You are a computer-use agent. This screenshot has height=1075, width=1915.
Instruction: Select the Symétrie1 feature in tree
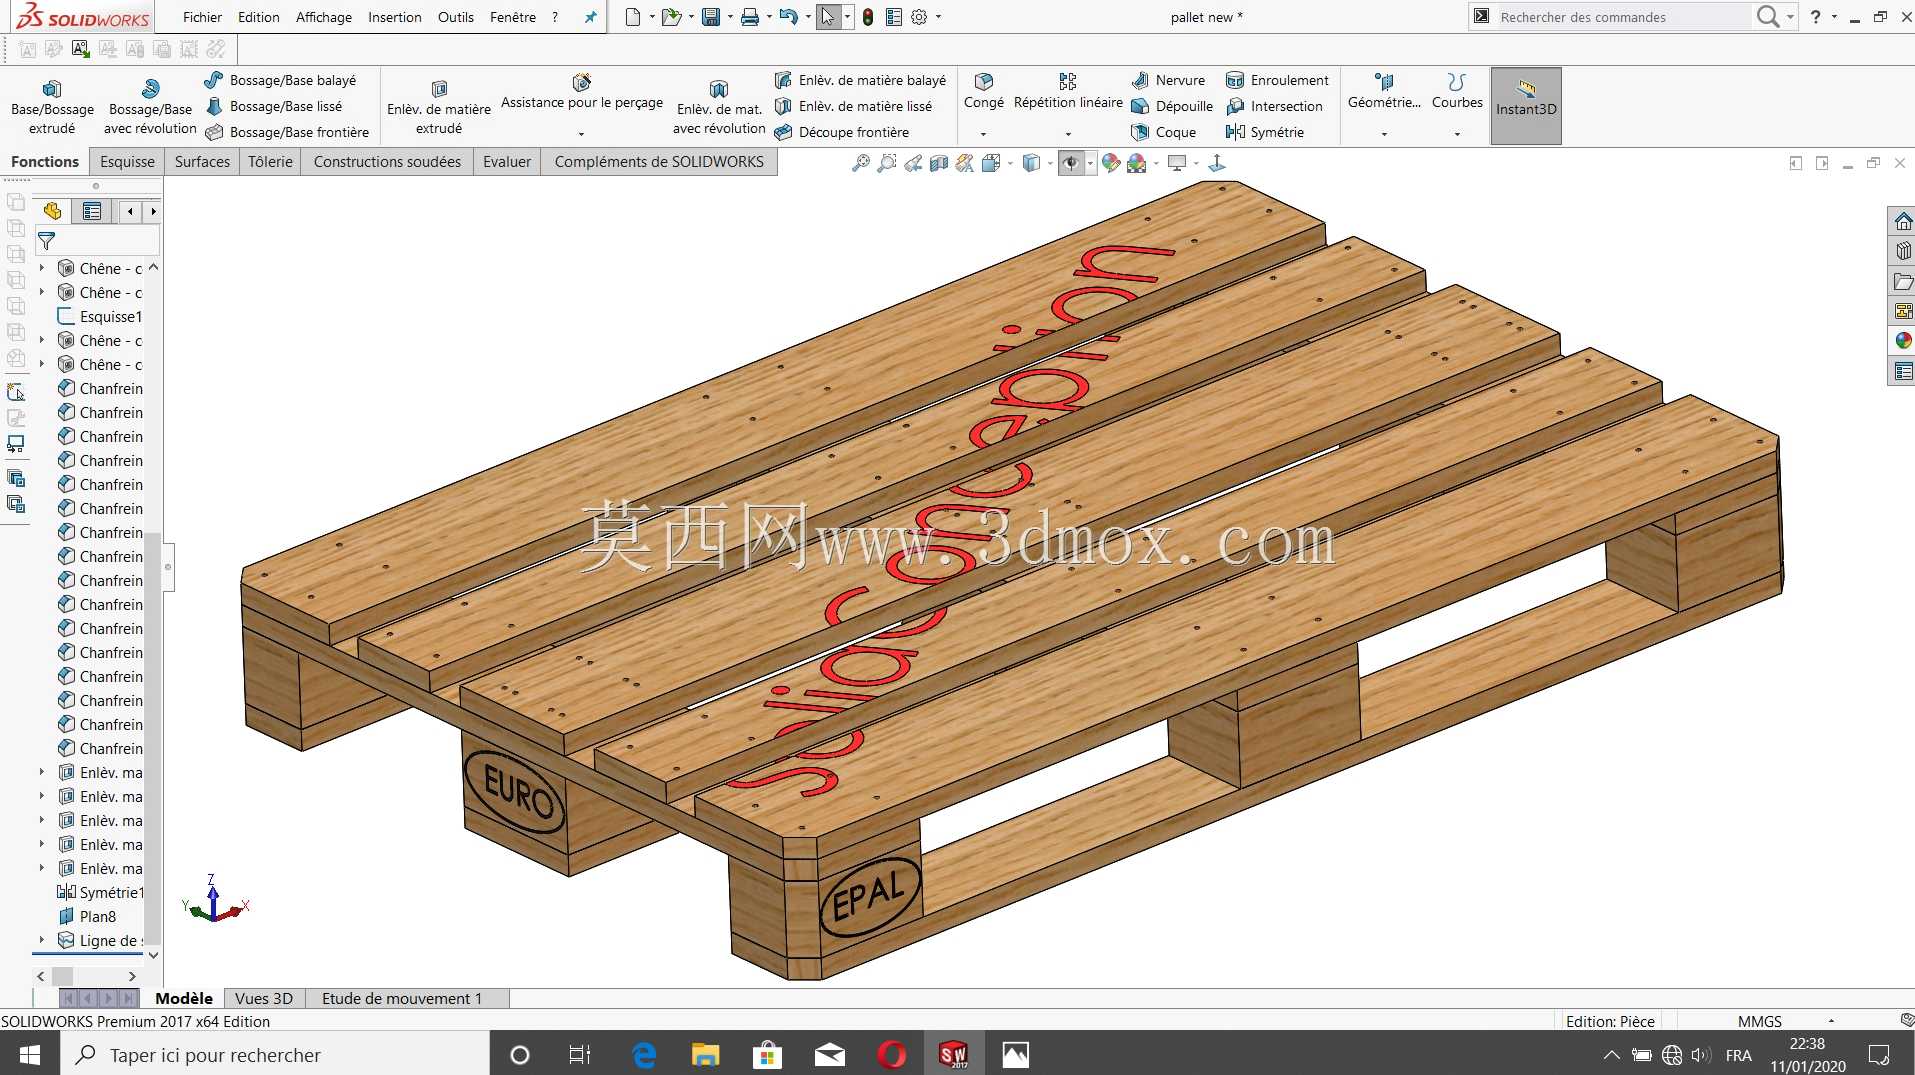pyautogui.click(x=100, y=892)
